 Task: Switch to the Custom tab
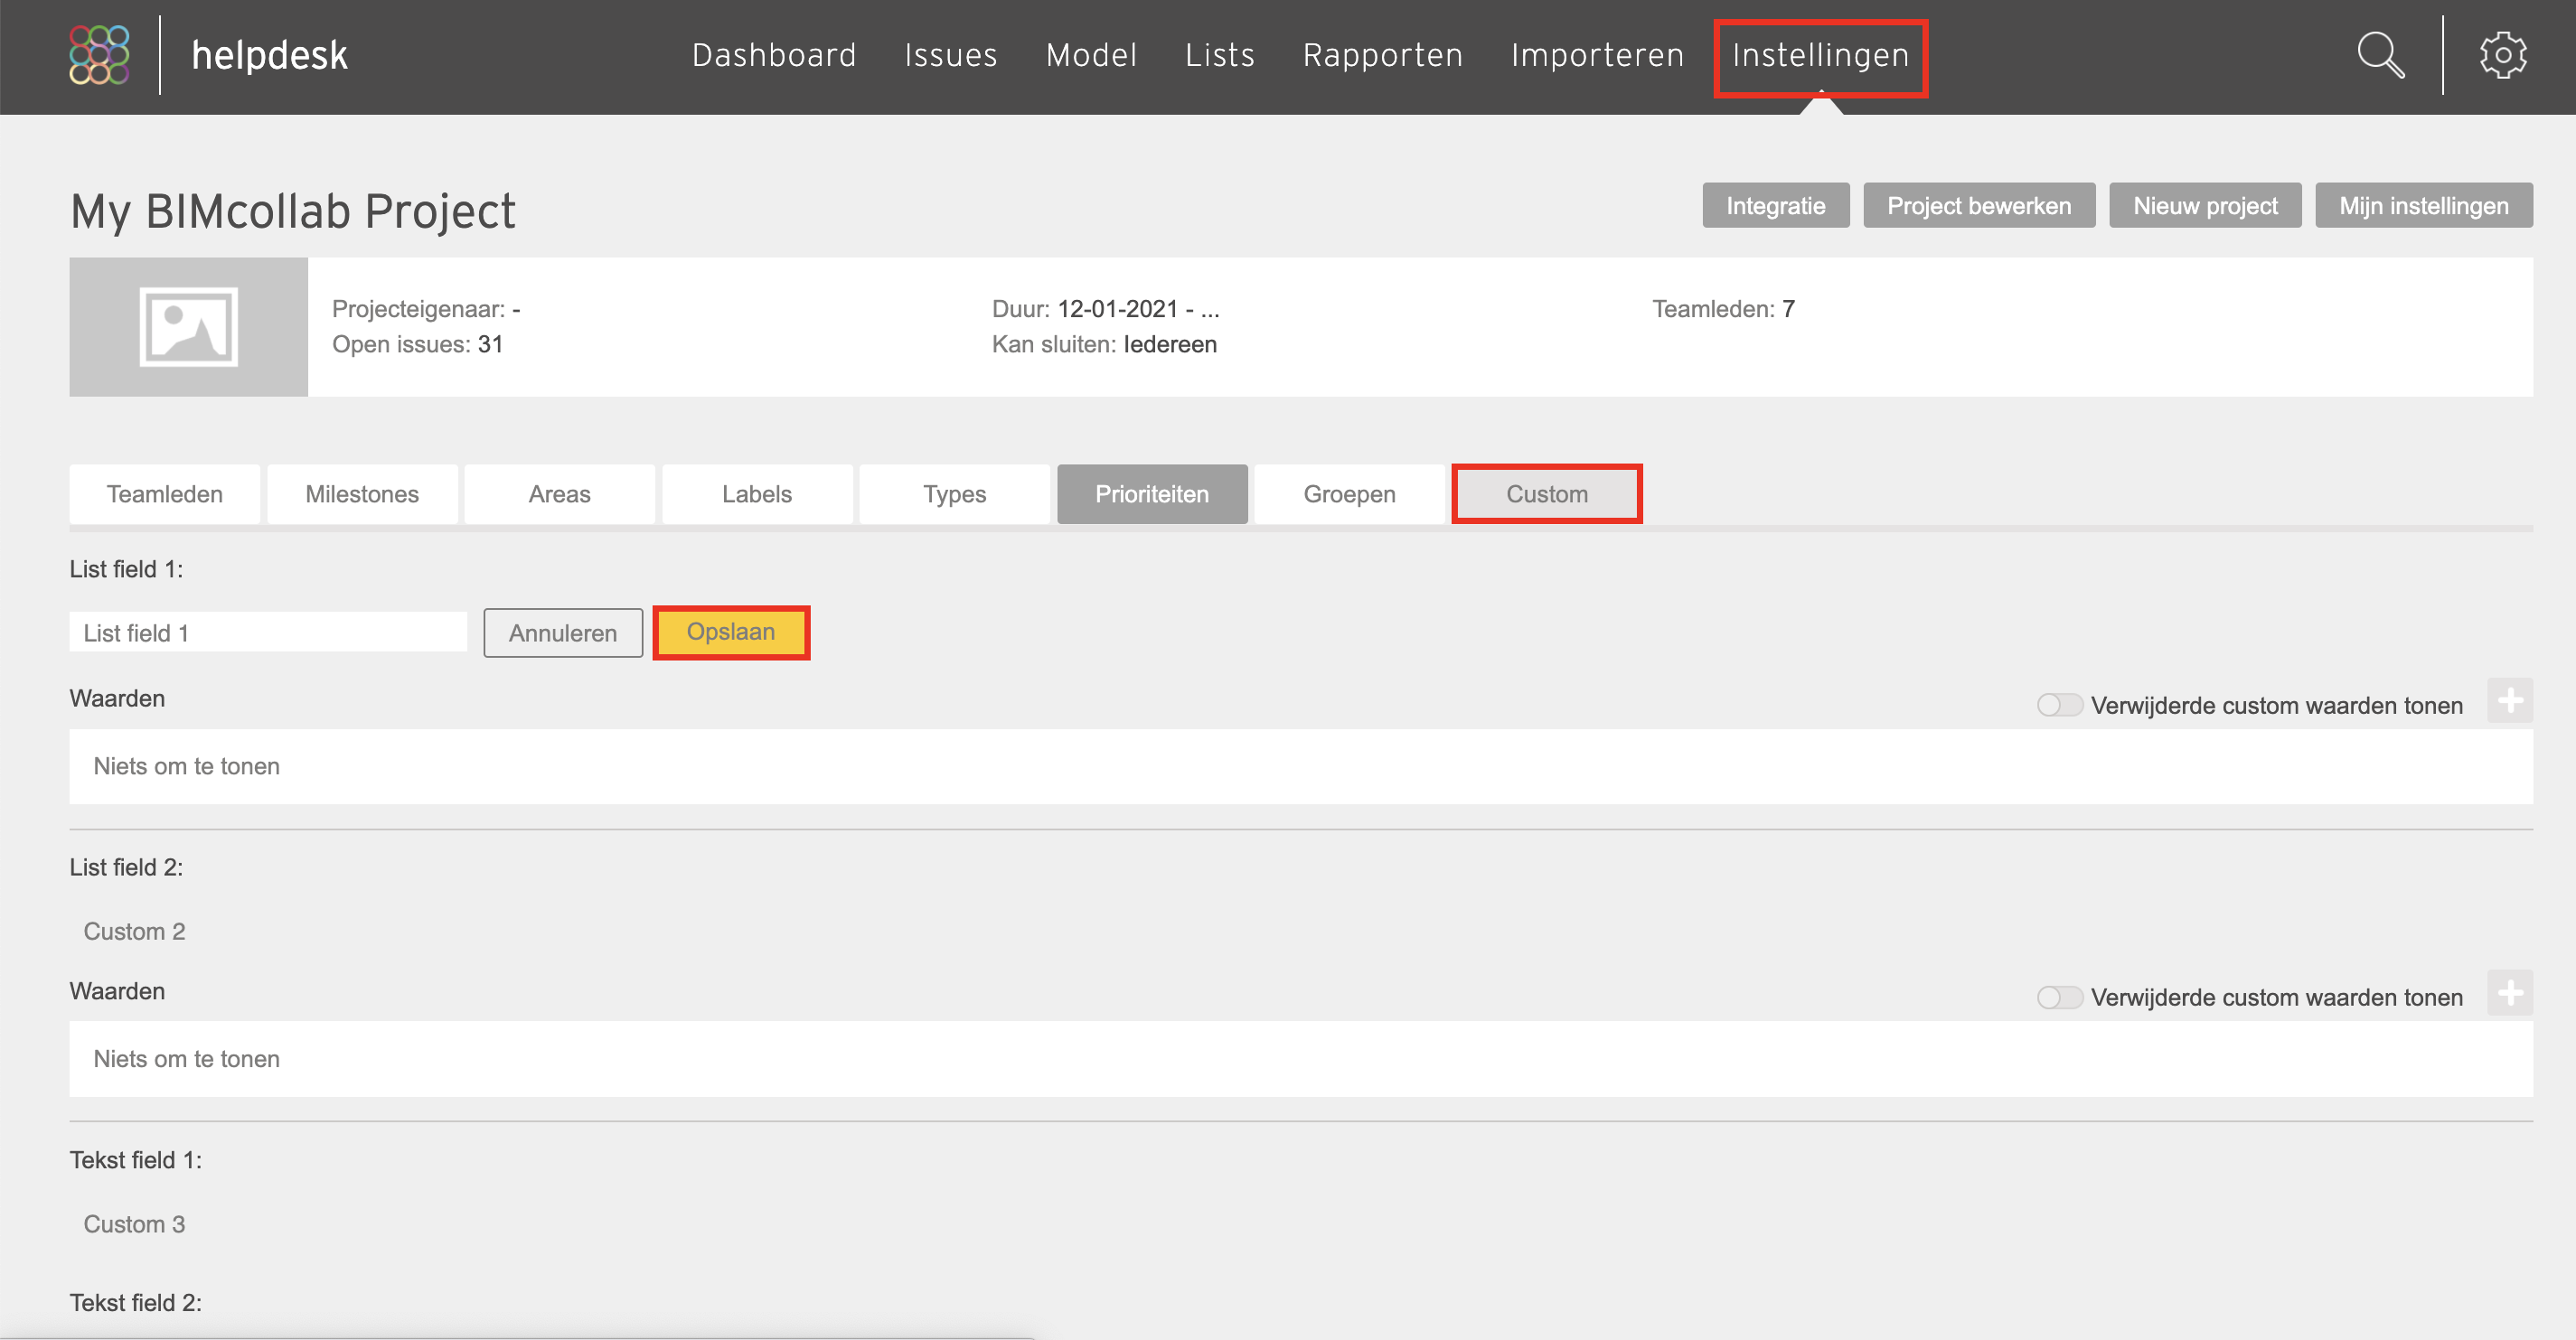[x=1547, y=494]
